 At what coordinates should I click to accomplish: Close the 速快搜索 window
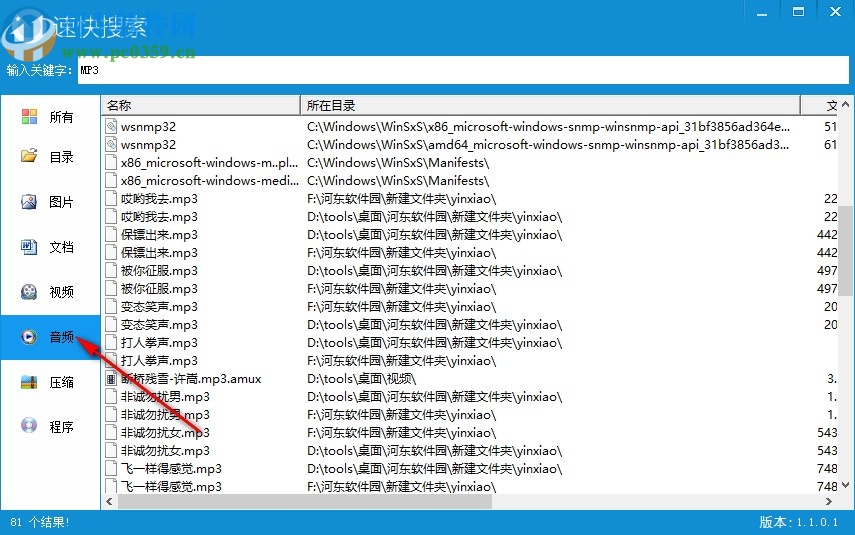tap(835, 12)
